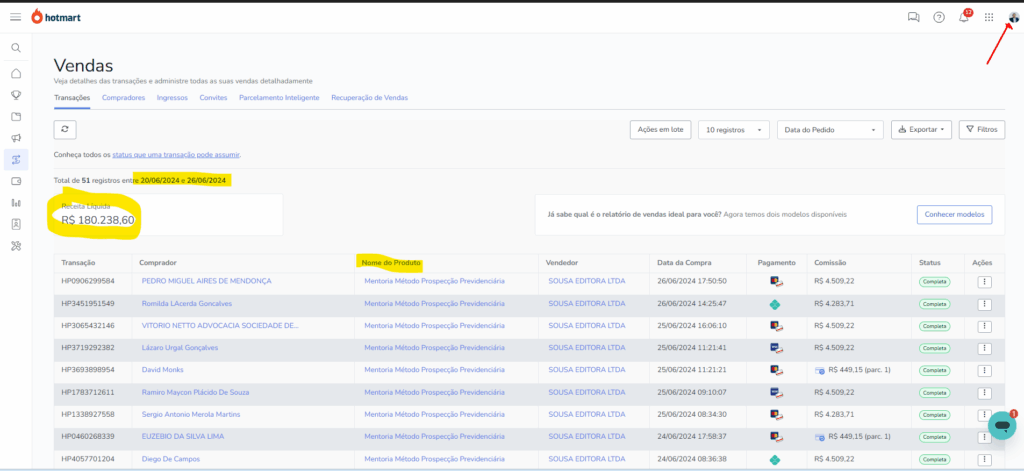1024x471 pixels.
Task: Open the Filtros button
Action: pos(982,129)
